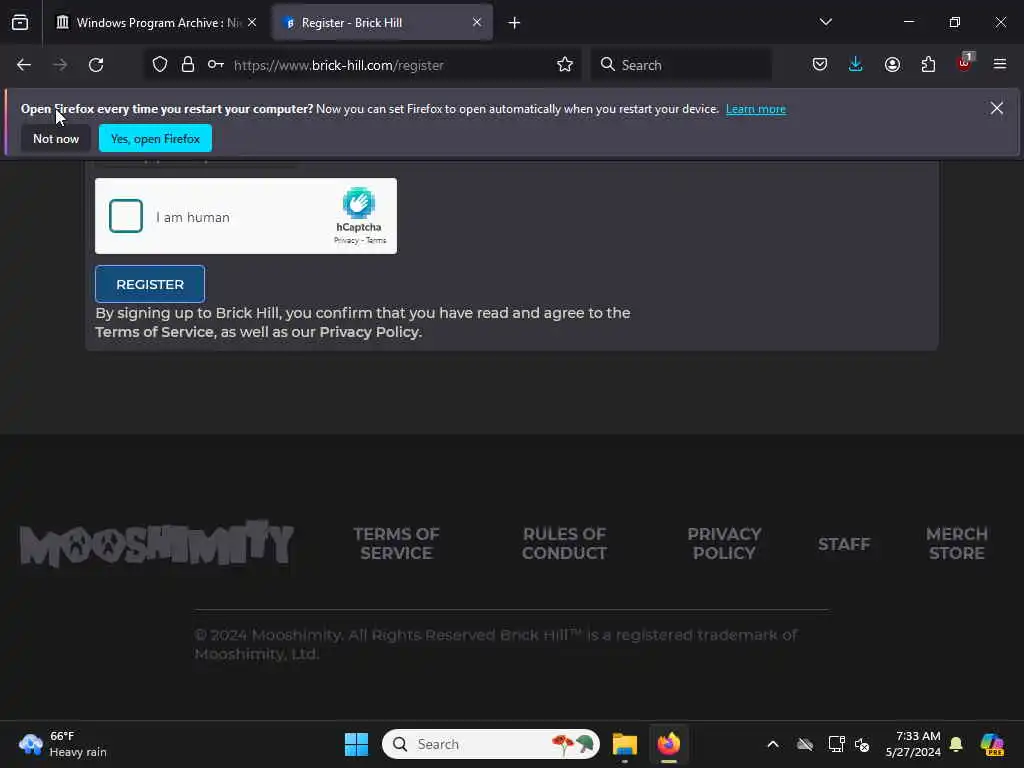Close the Windows Program Archive tab

tap(252, 22)
